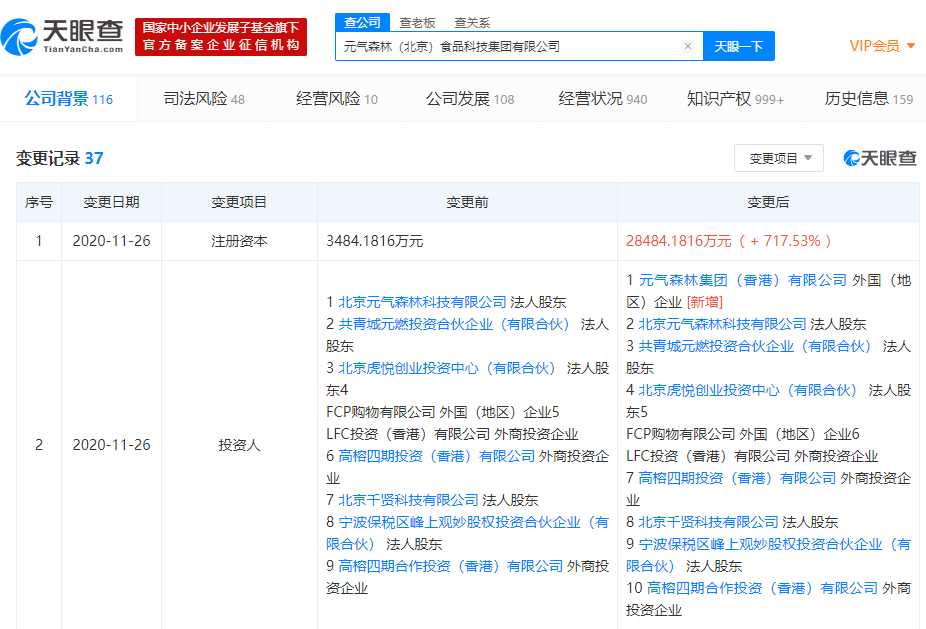Open 北京虎悦创业投资中心 link in 变更后 column
This screenshot has height=629, width=926.
748,390
